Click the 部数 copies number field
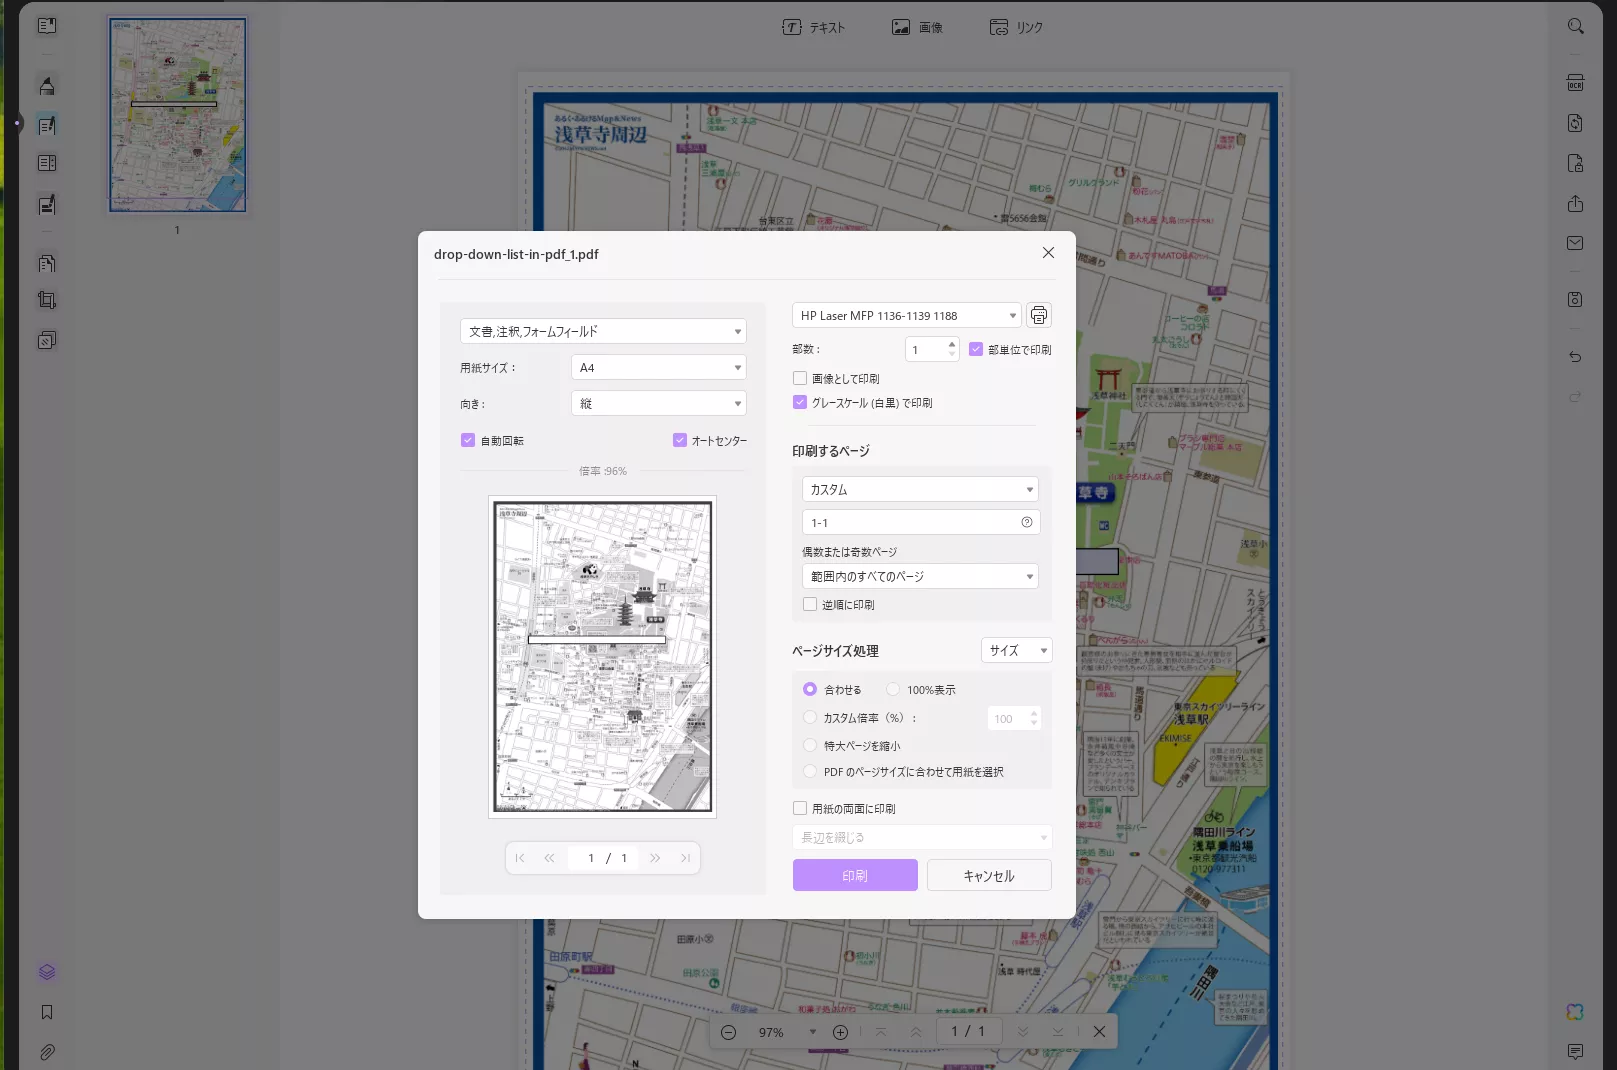The height and width of the screenshot is (1070, 1617). coord(925,349)
